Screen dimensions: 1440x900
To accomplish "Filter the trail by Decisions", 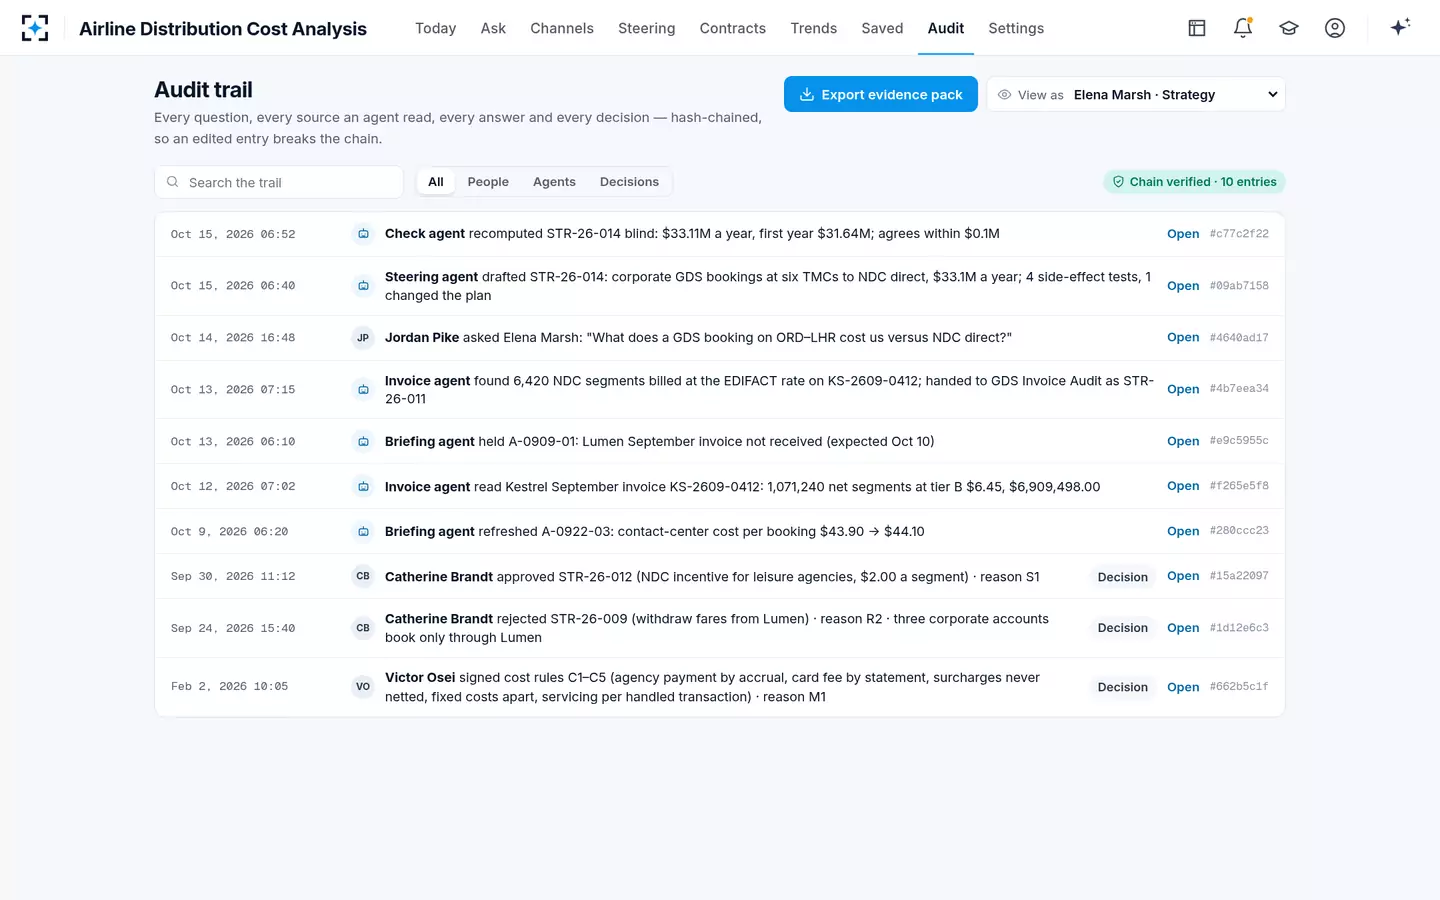I will click(x=629, y=182).
